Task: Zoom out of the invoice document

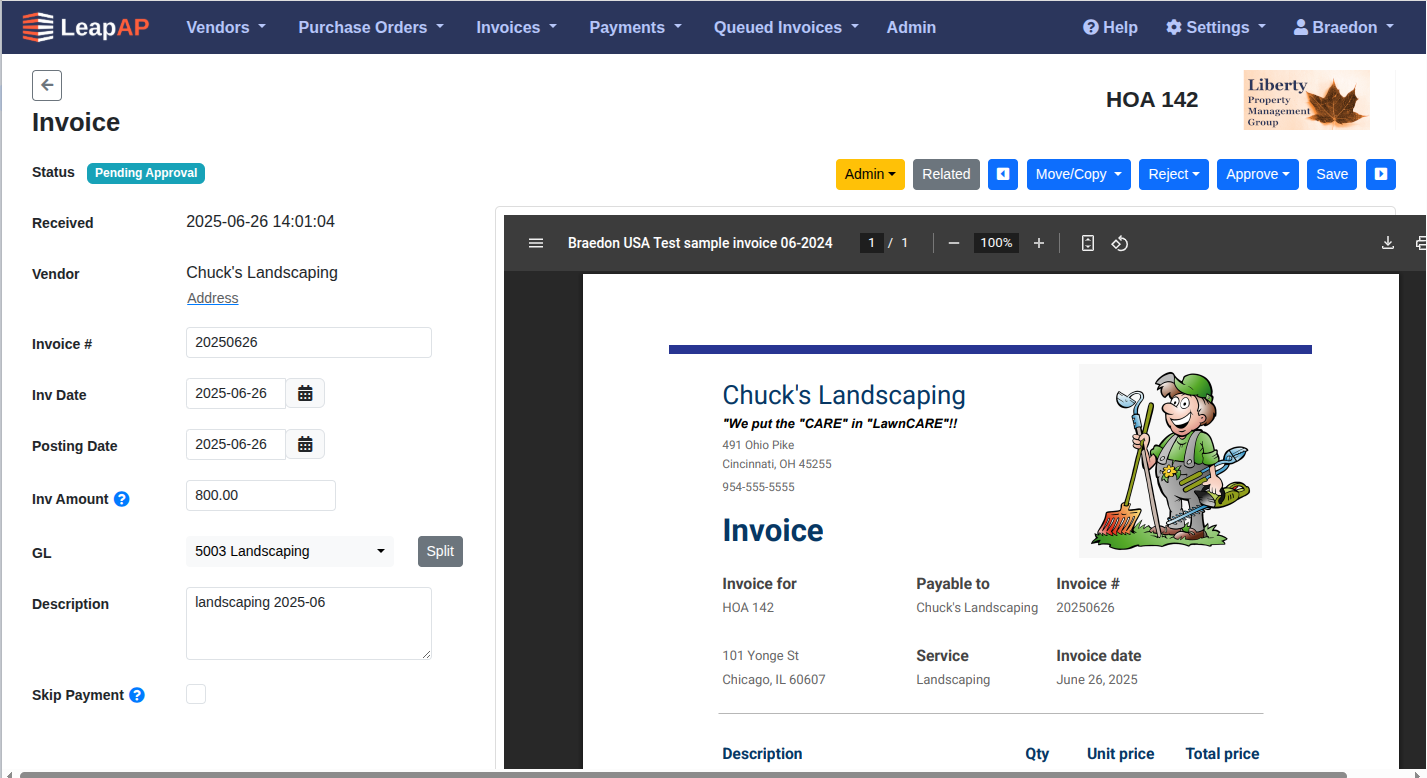Action: (x=953, y=242)
